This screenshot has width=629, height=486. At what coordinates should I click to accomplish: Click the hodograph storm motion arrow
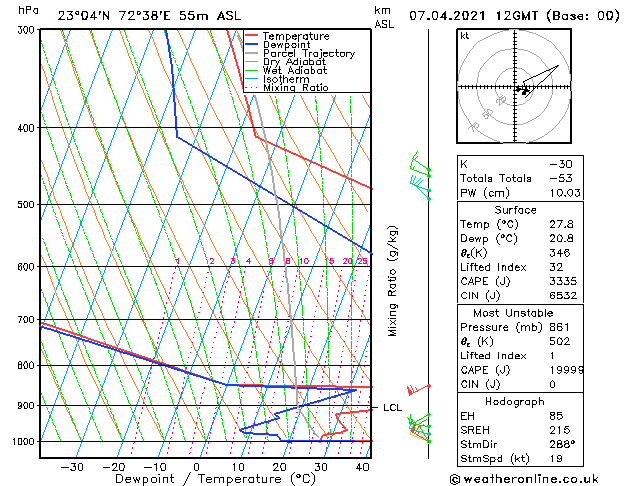click(x=536, y=78)
